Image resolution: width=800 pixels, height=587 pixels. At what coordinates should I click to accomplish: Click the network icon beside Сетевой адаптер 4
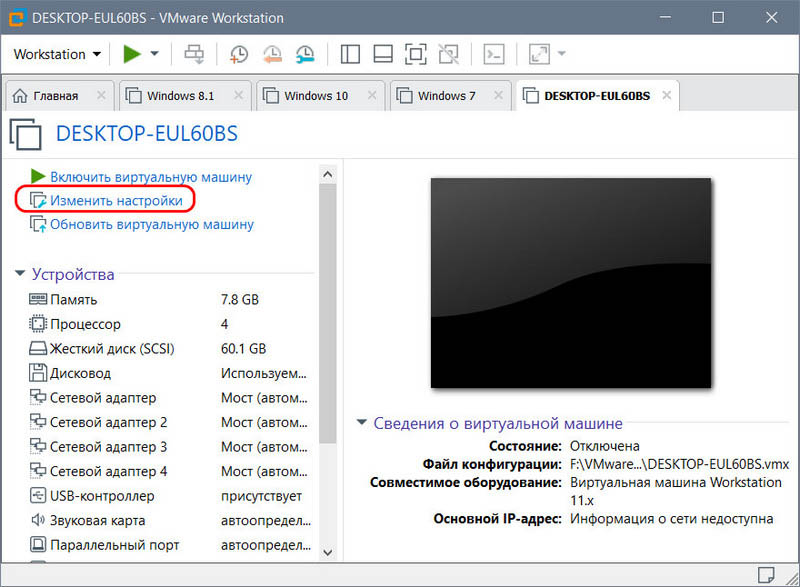click(38, 470)
